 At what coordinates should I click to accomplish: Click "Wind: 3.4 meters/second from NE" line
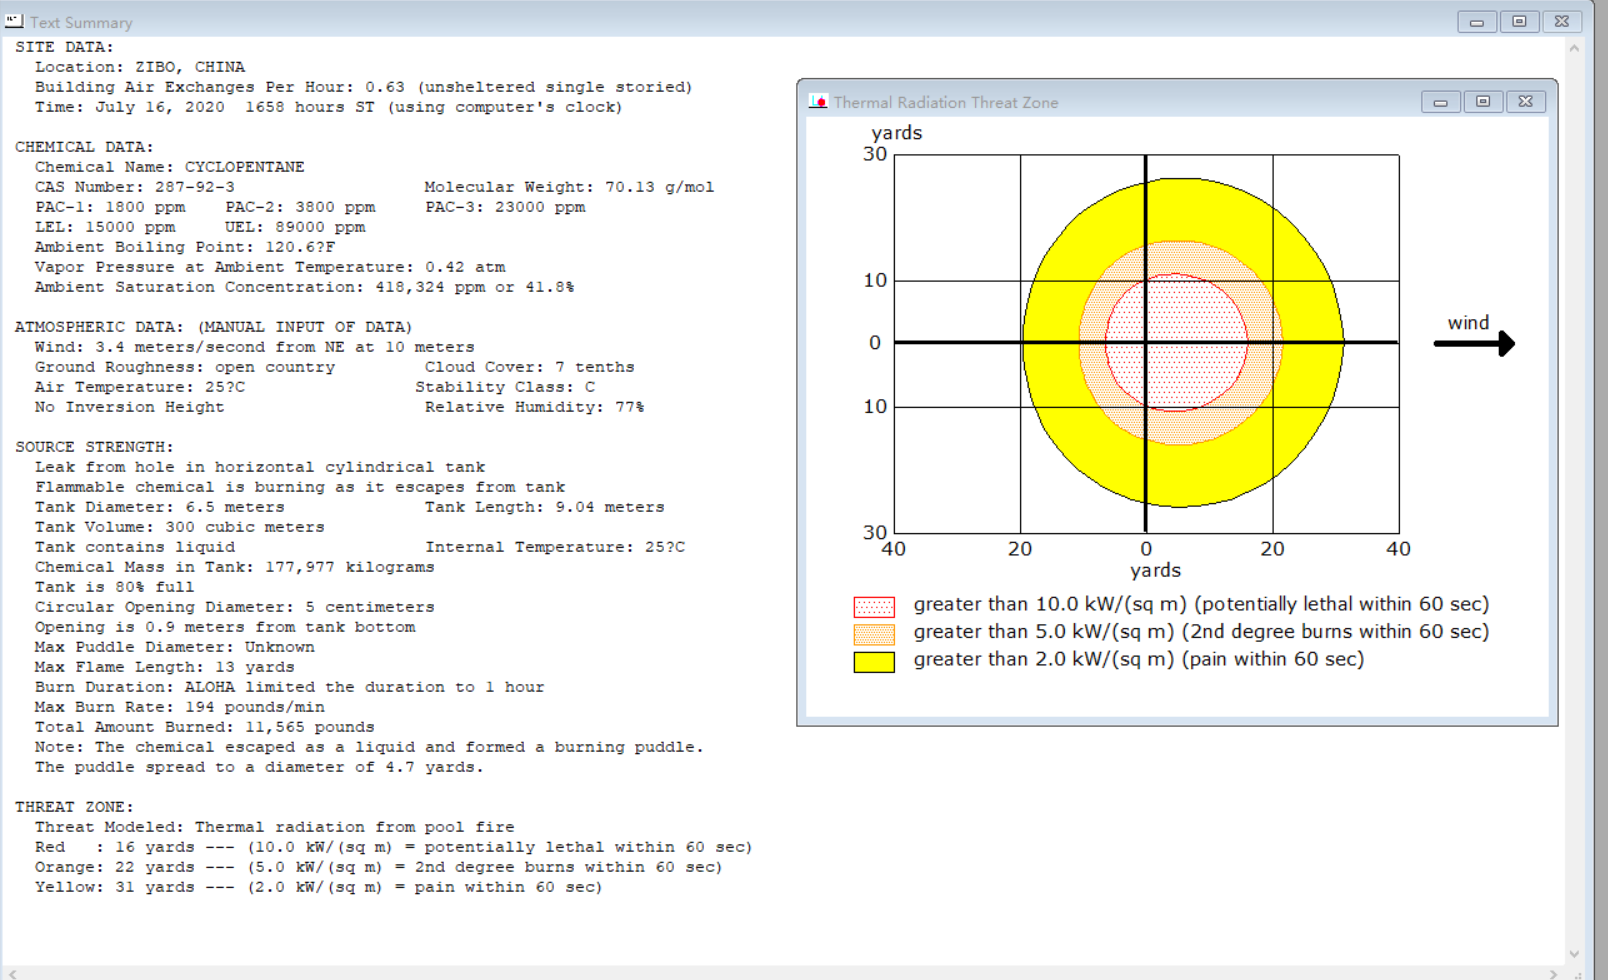pos(255,347)
